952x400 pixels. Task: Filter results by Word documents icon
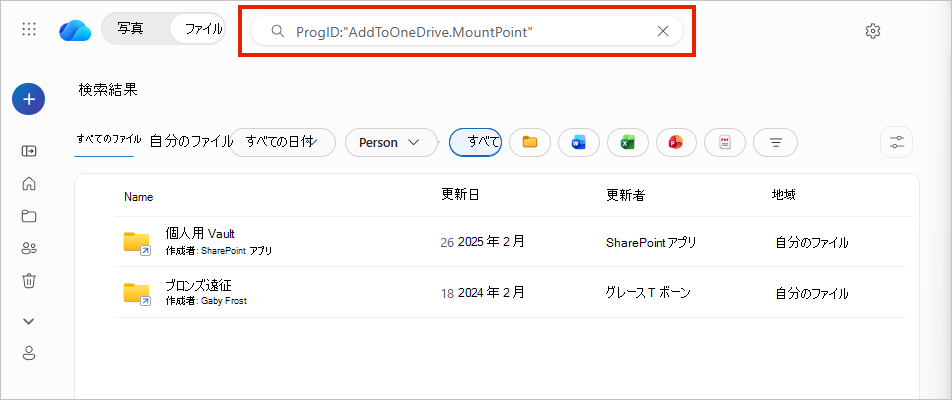pos(579,143)
